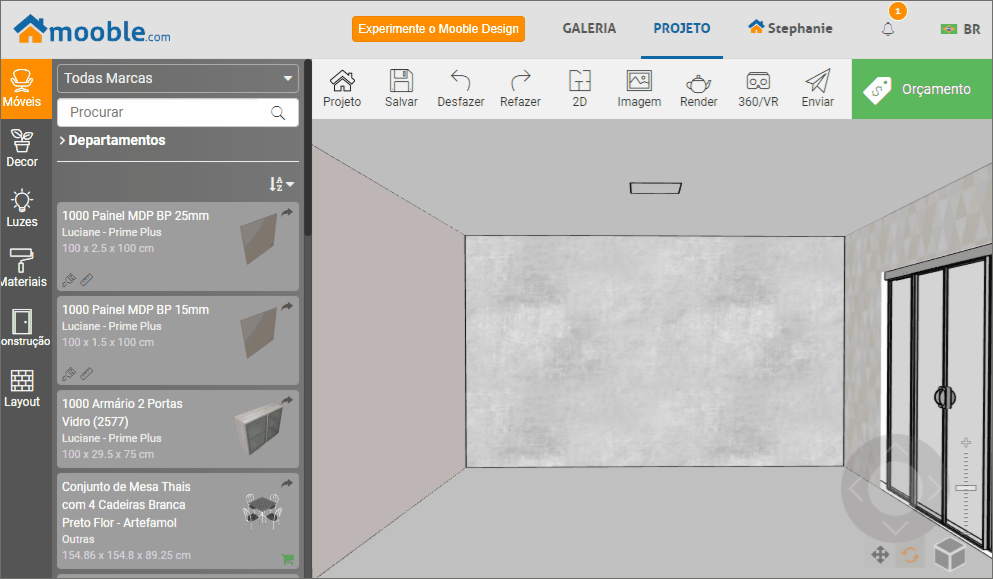
Task: Click the 3D cube view icon
Action: 950,554
